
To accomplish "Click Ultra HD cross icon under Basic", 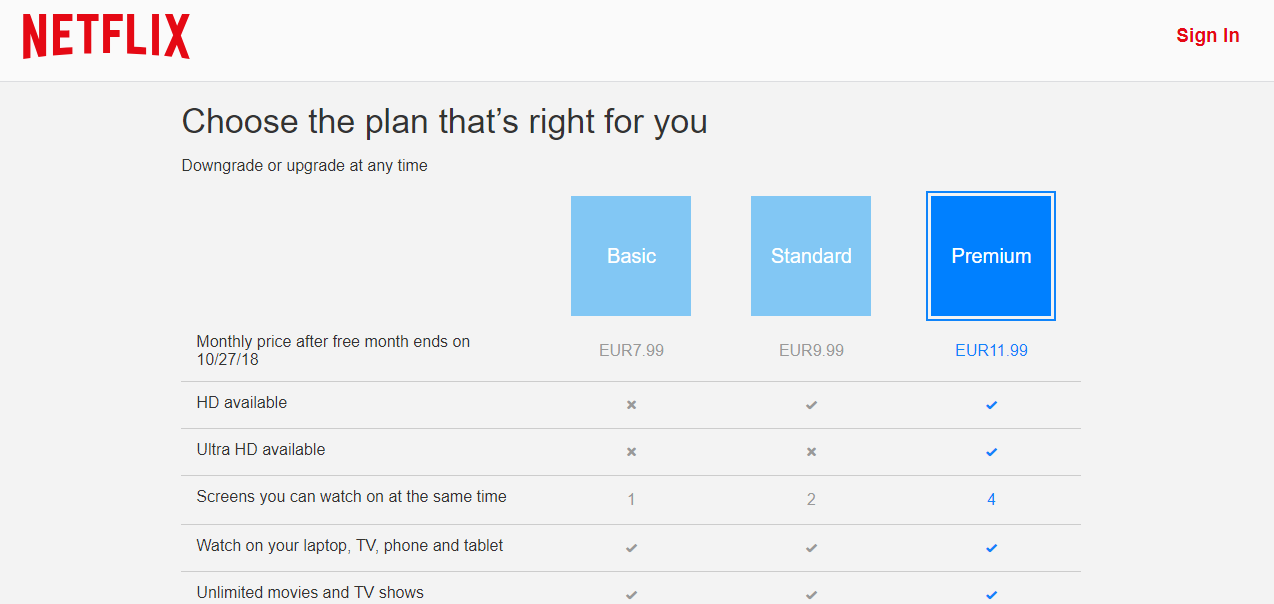I will pyautogui.click(x=631, y=452).
